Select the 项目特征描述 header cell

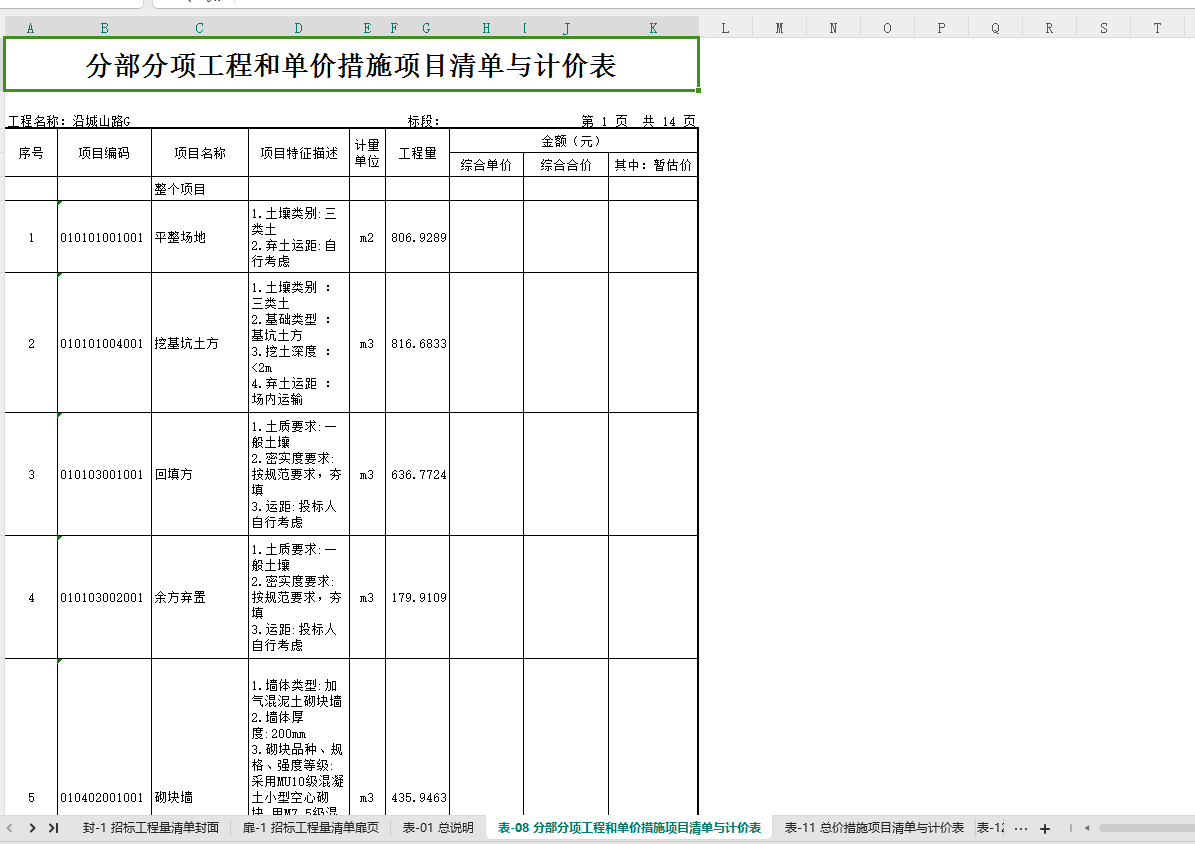[x=299, y=153]
